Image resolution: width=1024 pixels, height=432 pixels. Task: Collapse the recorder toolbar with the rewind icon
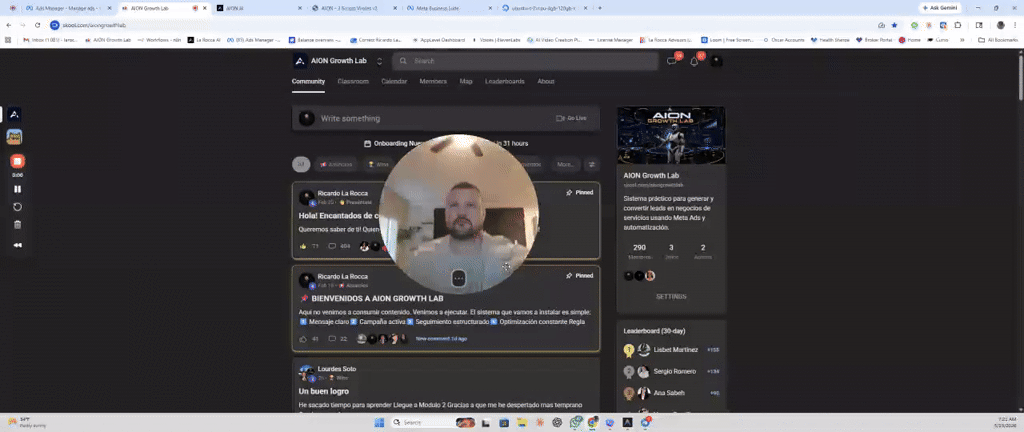click(x=18, y=245)
